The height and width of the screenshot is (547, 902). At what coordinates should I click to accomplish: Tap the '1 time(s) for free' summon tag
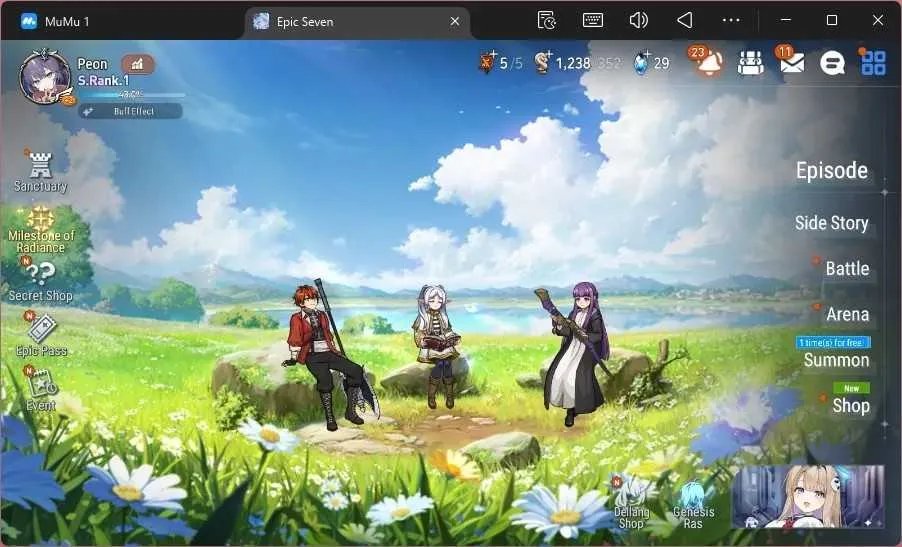[x=833, y=343]
